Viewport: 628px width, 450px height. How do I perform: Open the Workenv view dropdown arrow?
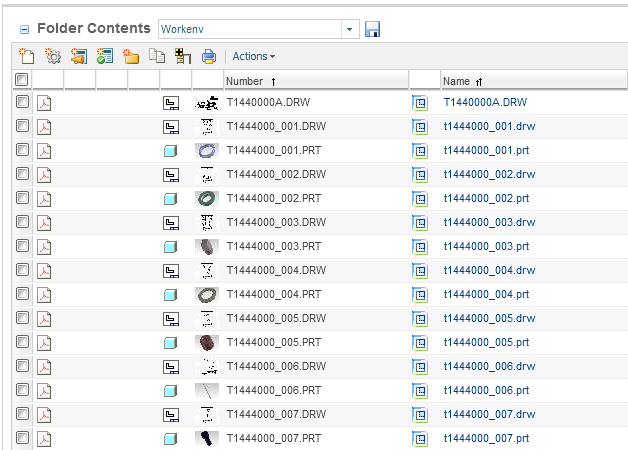point(350,29)
